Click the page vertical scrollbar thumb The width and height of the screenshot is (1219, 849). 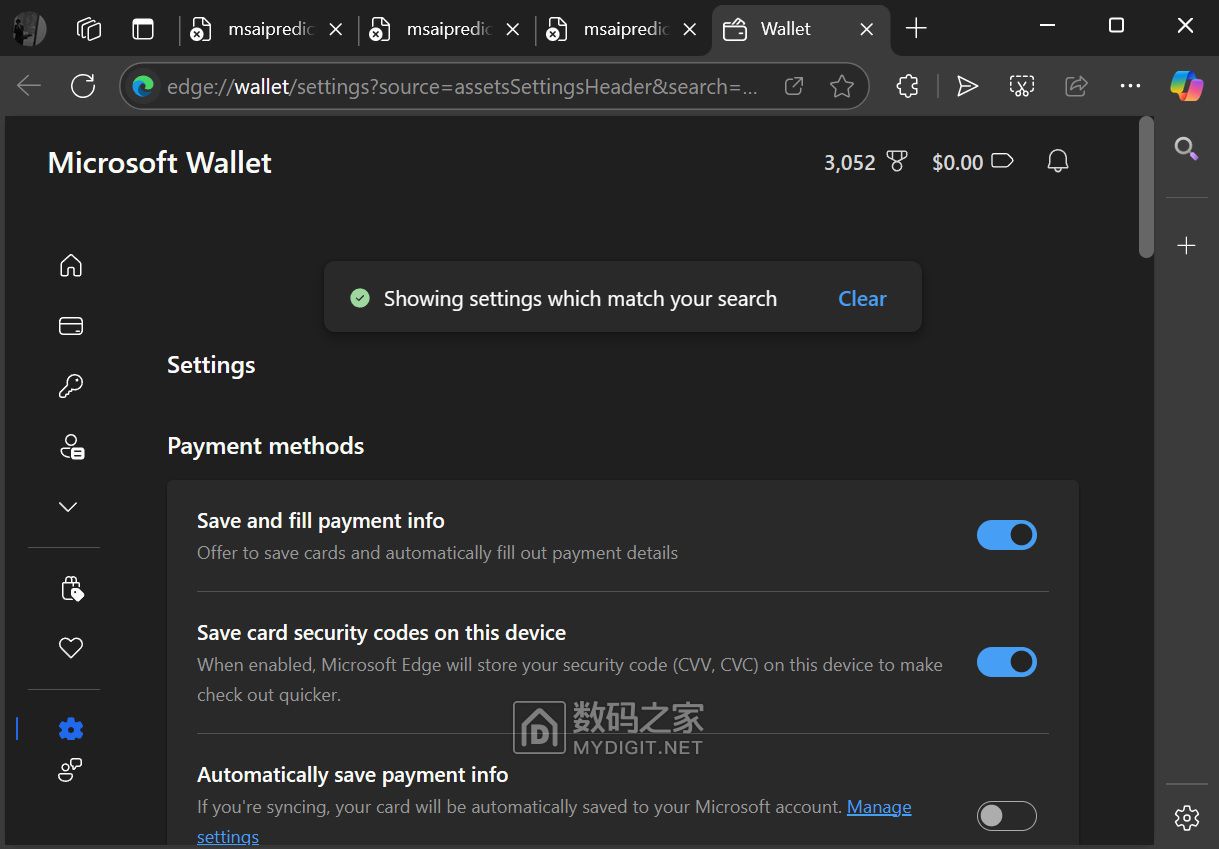(1146, 188)
